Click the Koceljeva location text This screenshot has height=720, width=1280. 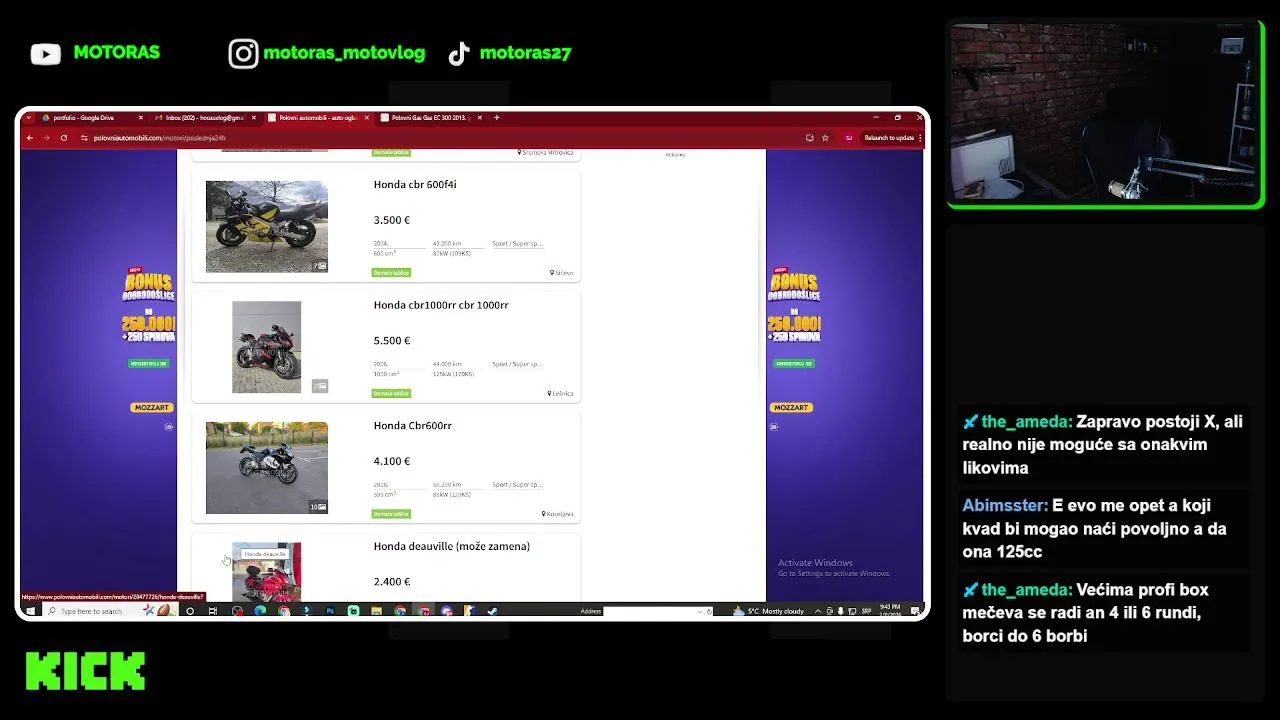[x=560, y=514]
